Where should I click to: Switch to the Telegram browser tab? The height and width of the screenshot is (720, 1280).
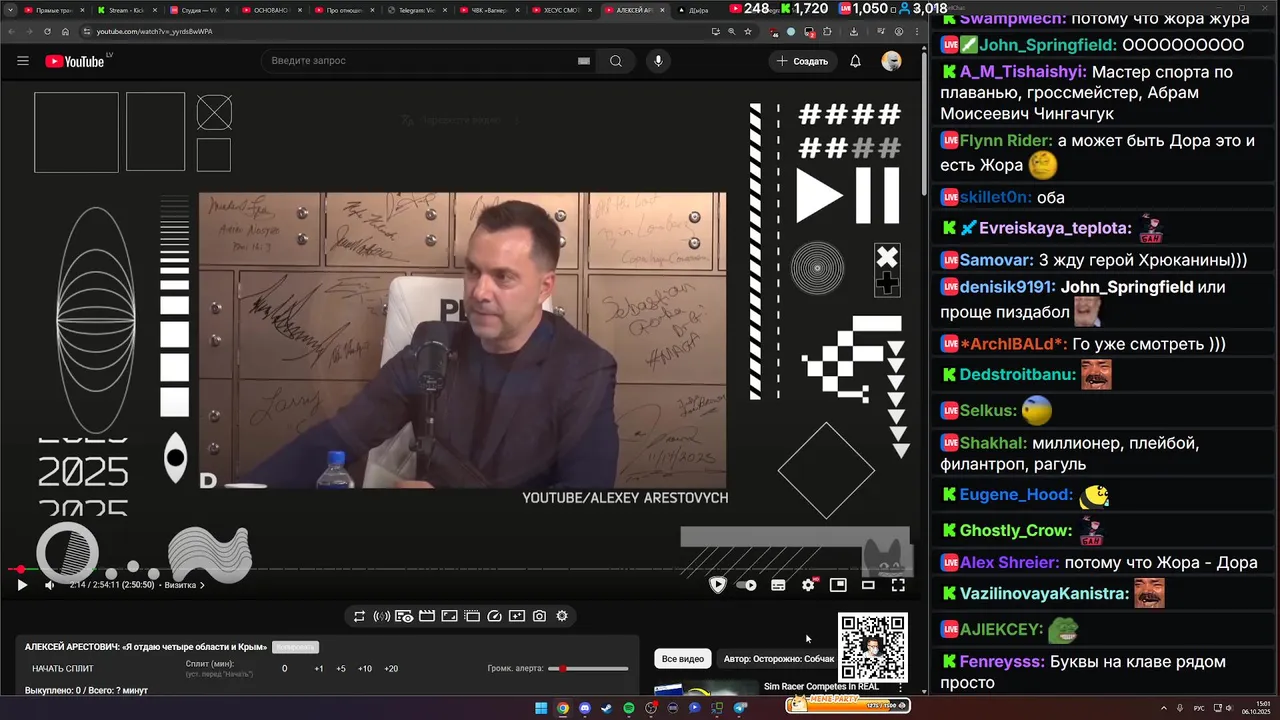(416, 10)
